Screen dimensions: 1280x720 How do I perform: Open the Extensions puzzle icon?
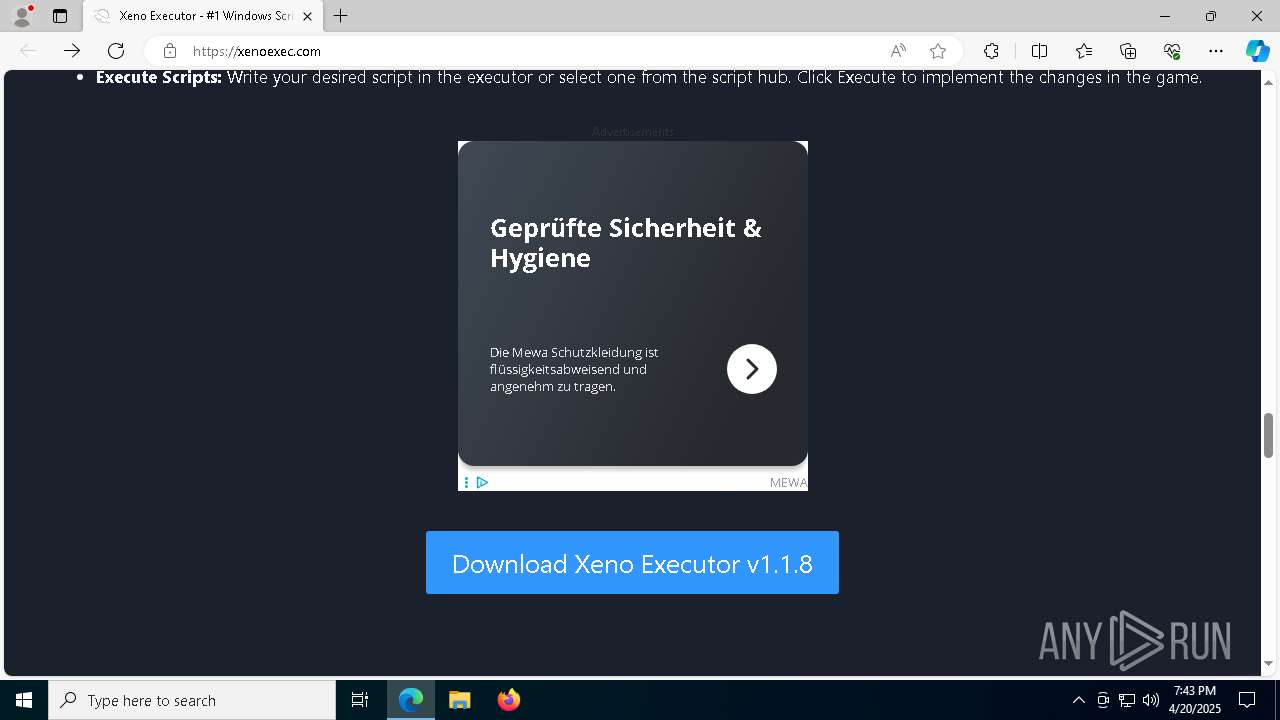pos(991,51)
